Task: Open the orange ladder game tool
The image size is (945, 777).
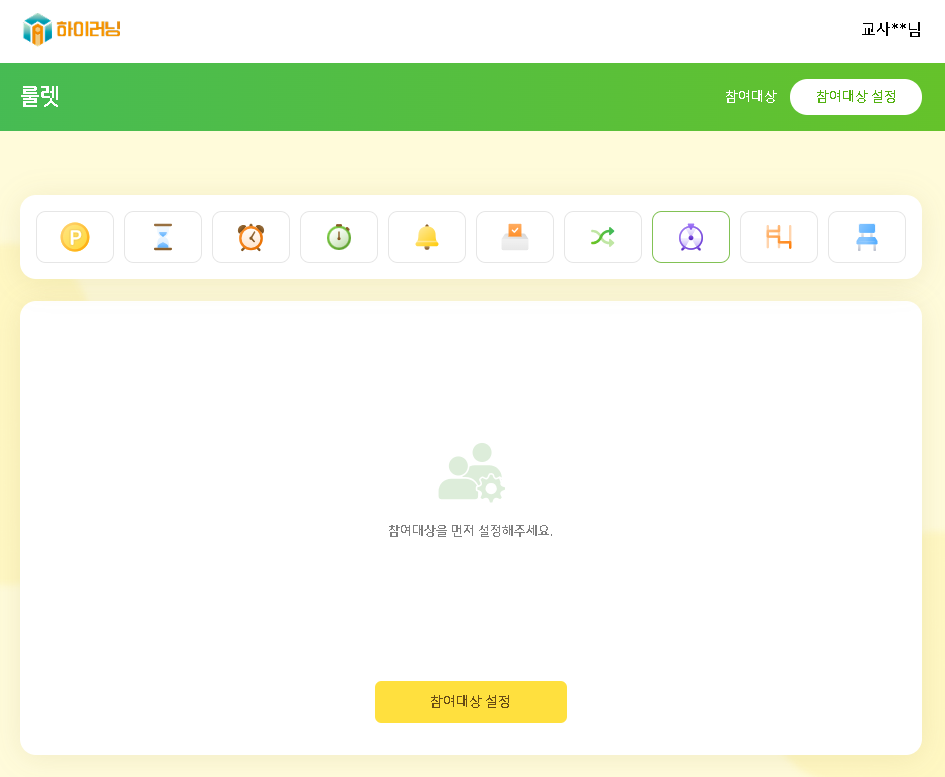Action: 779,237
